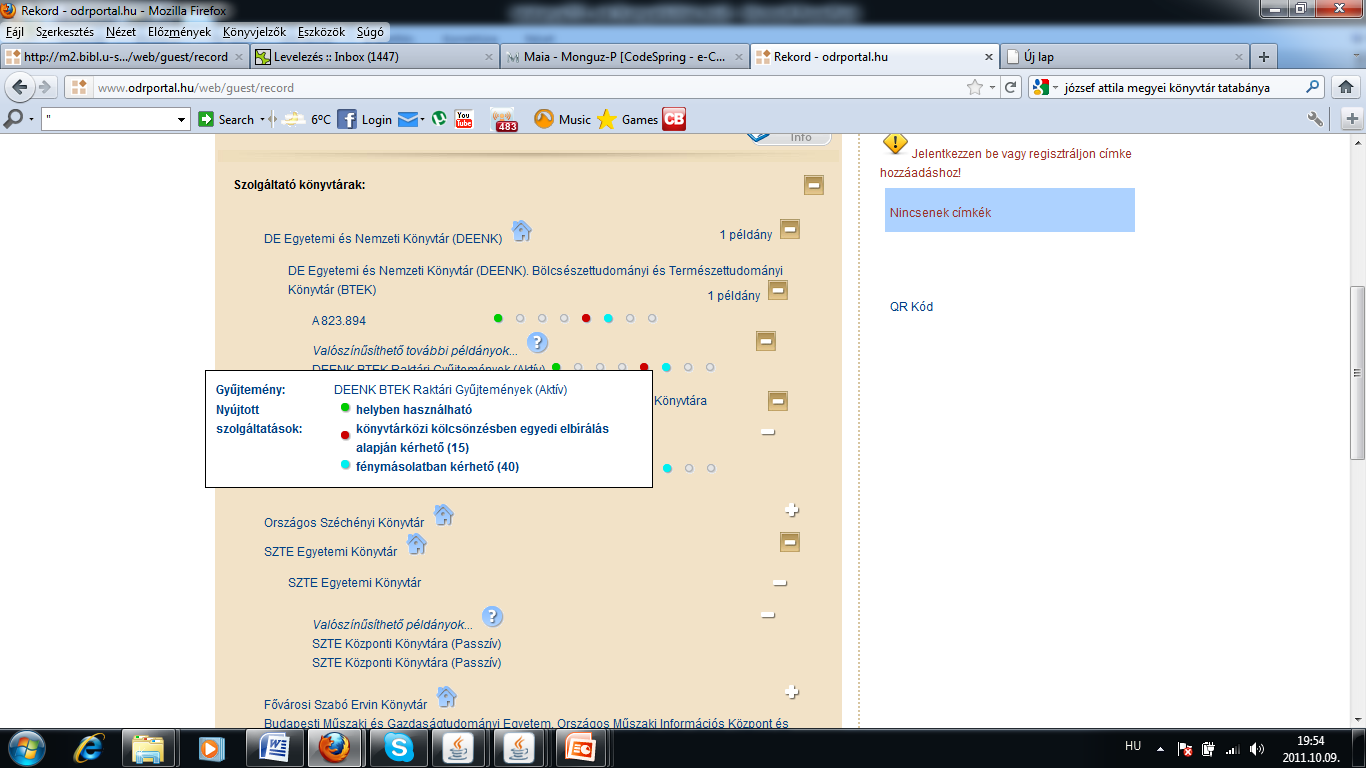The width and height of the screenshot is (1366, 768).
Task: Click the home icon beside Fővárosi Szabó Ervin Könyvtár
Action: coord(446,697)
